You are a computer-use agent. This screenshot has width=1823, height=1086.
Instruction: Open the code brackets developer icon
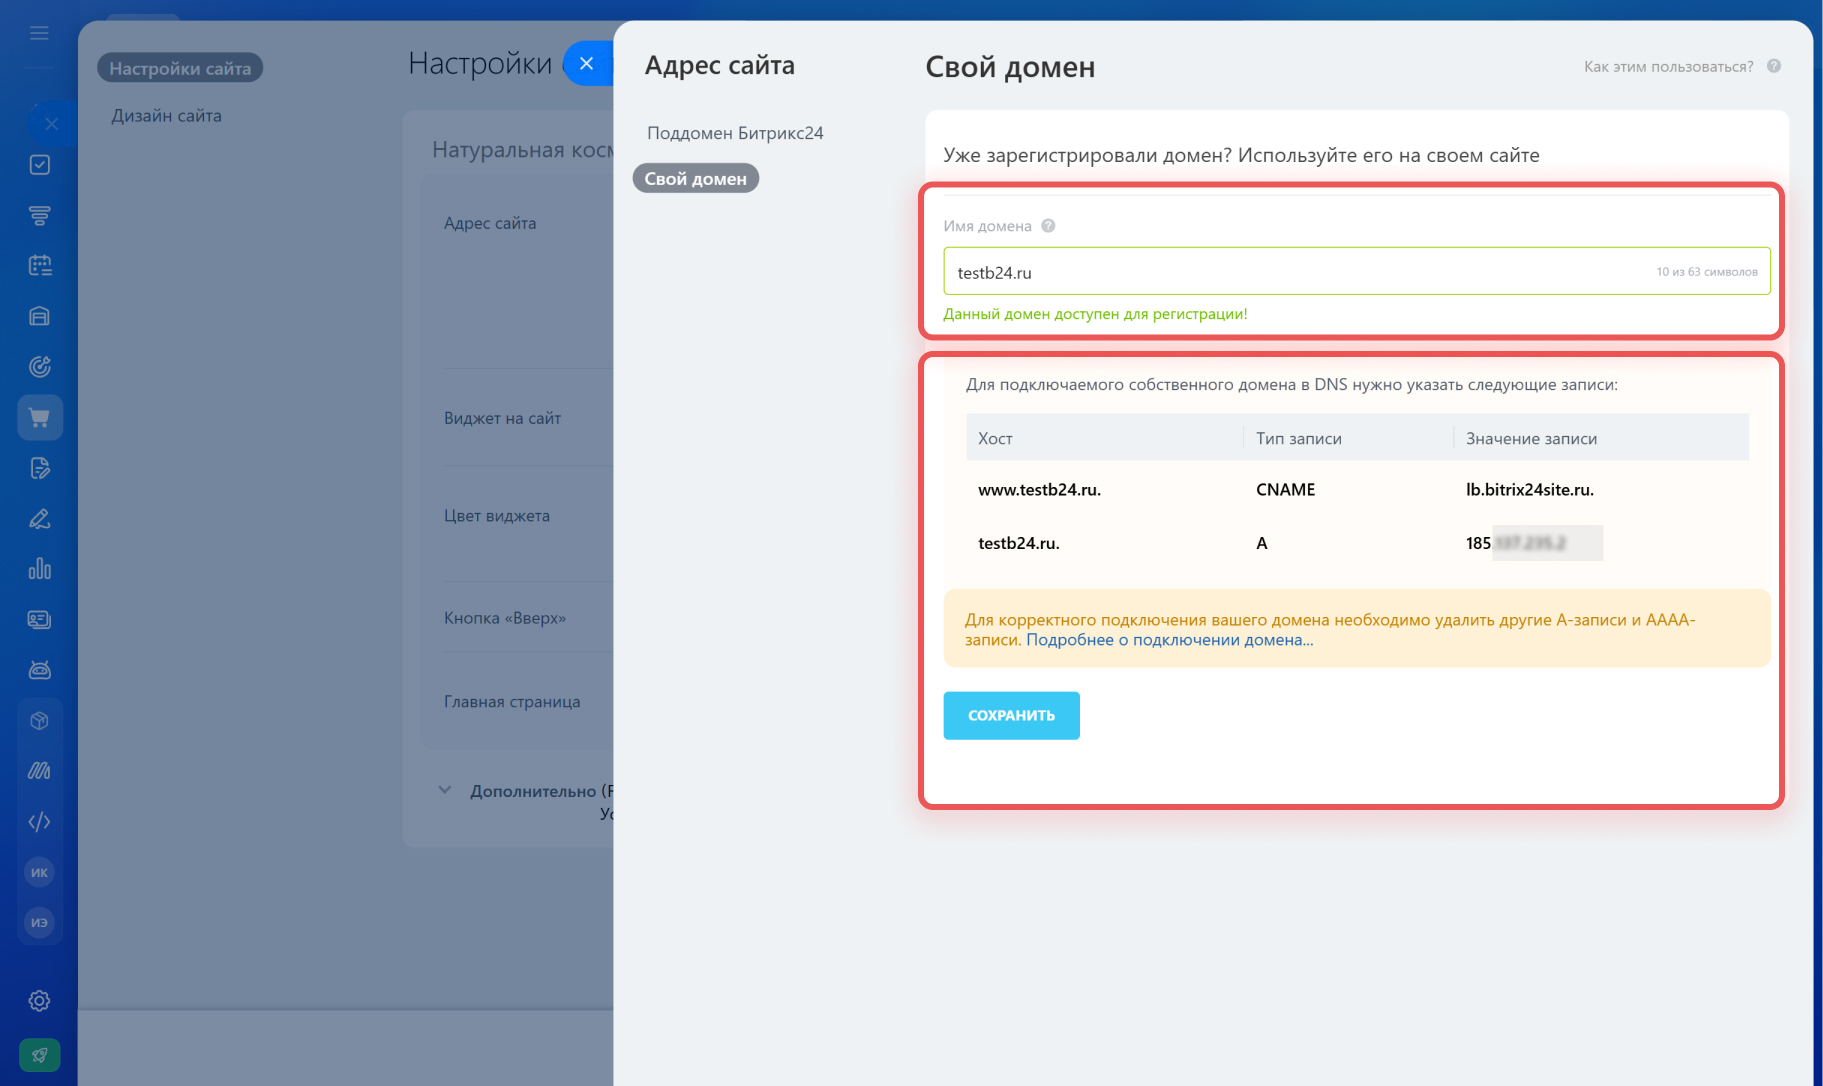tap(40, 822)
